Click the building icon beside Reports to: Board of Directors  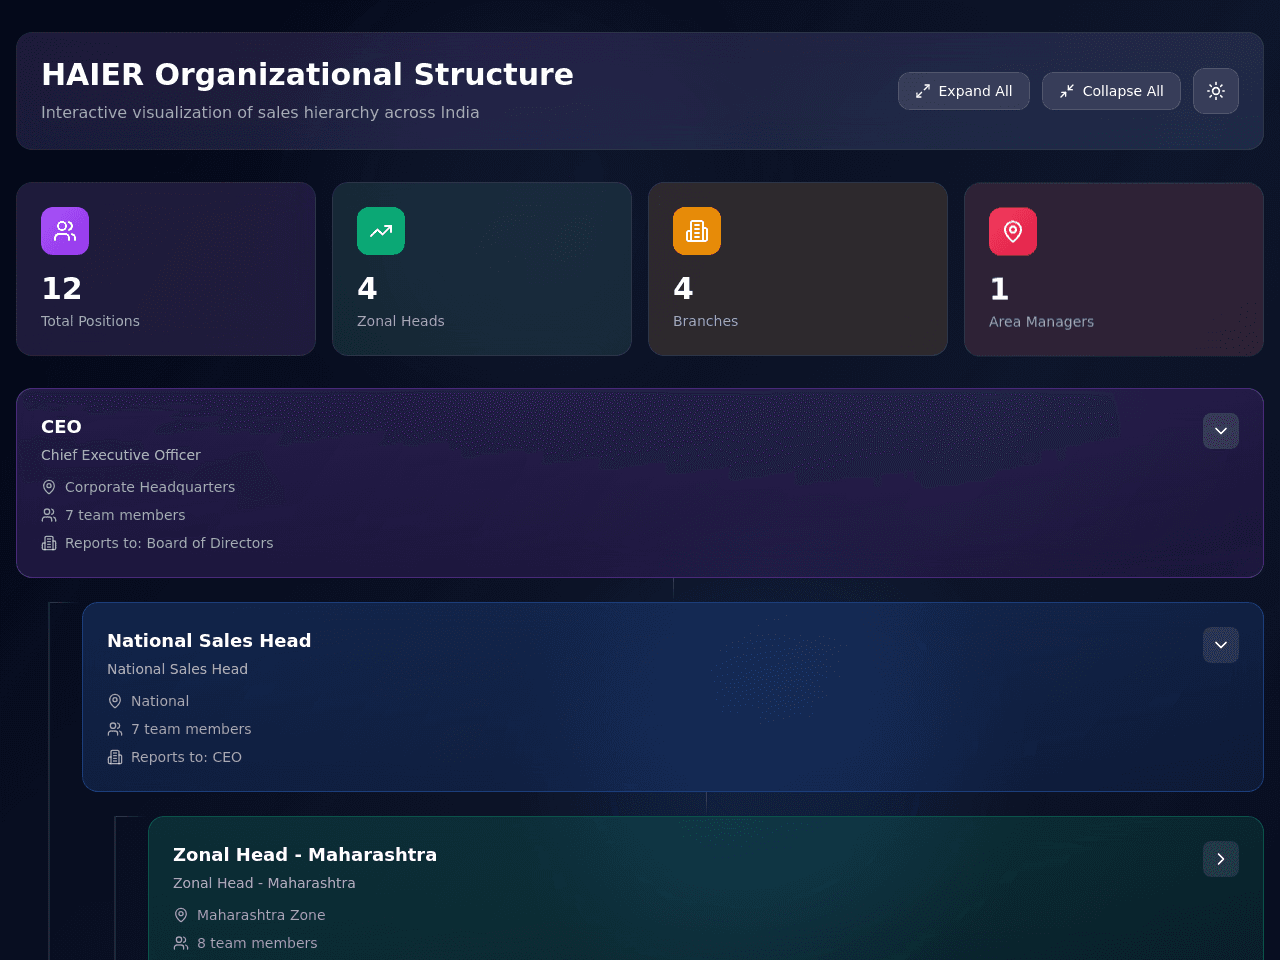[x=49, y=543]
